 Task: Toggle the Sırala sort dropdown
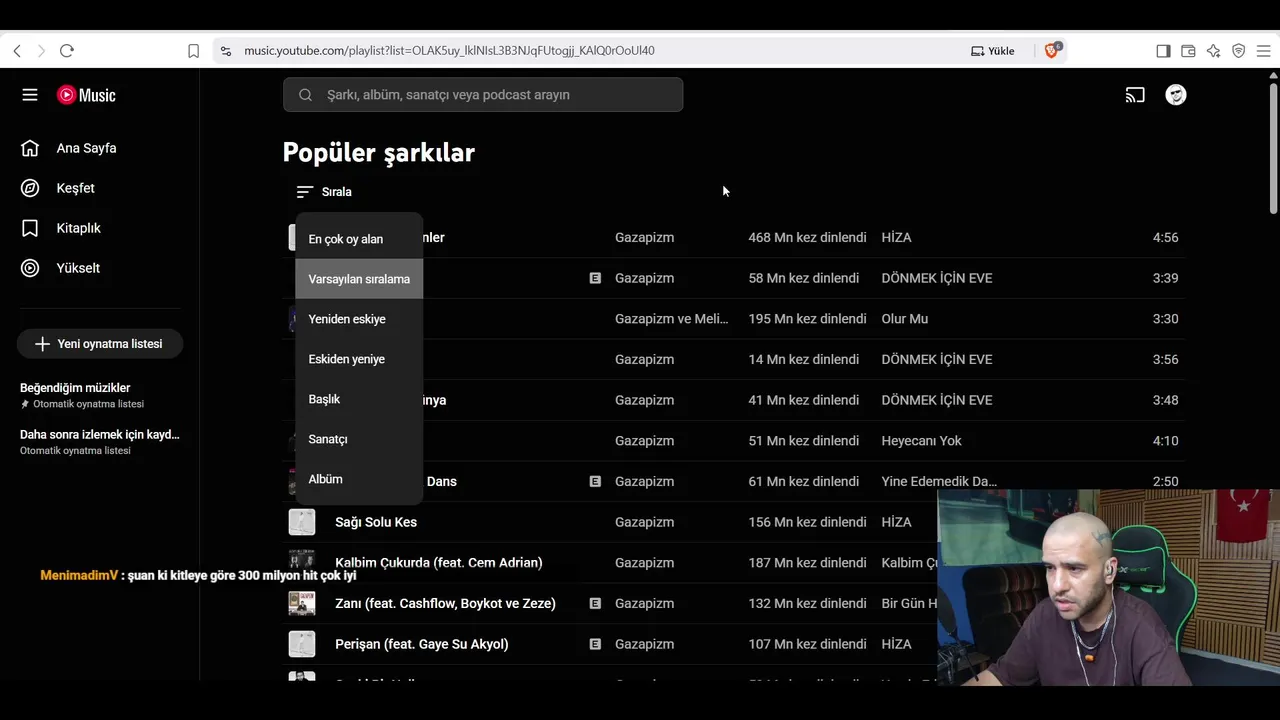(x=324, y=192)
